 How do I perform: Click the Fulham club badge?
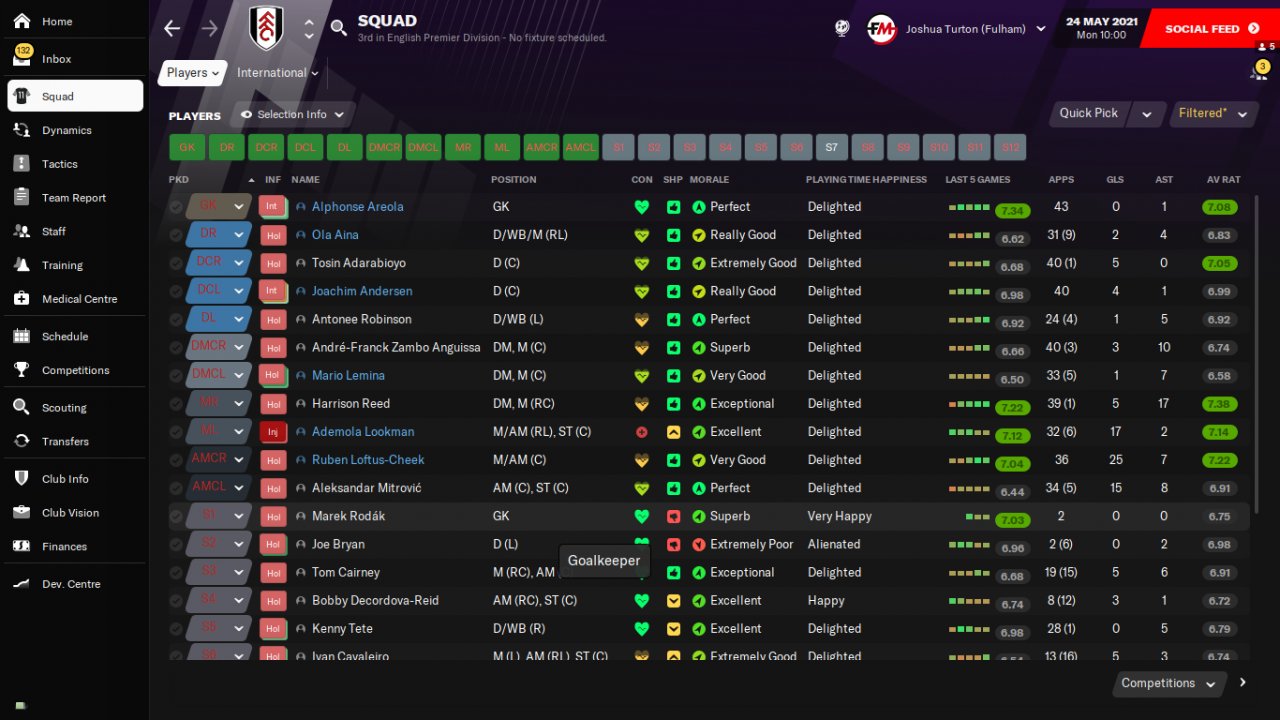click(267, 28)
